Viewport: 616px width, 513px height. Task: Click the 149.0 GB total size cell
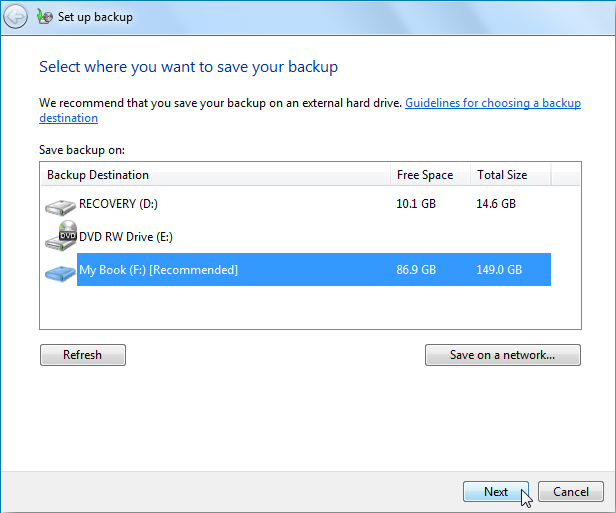499,270
